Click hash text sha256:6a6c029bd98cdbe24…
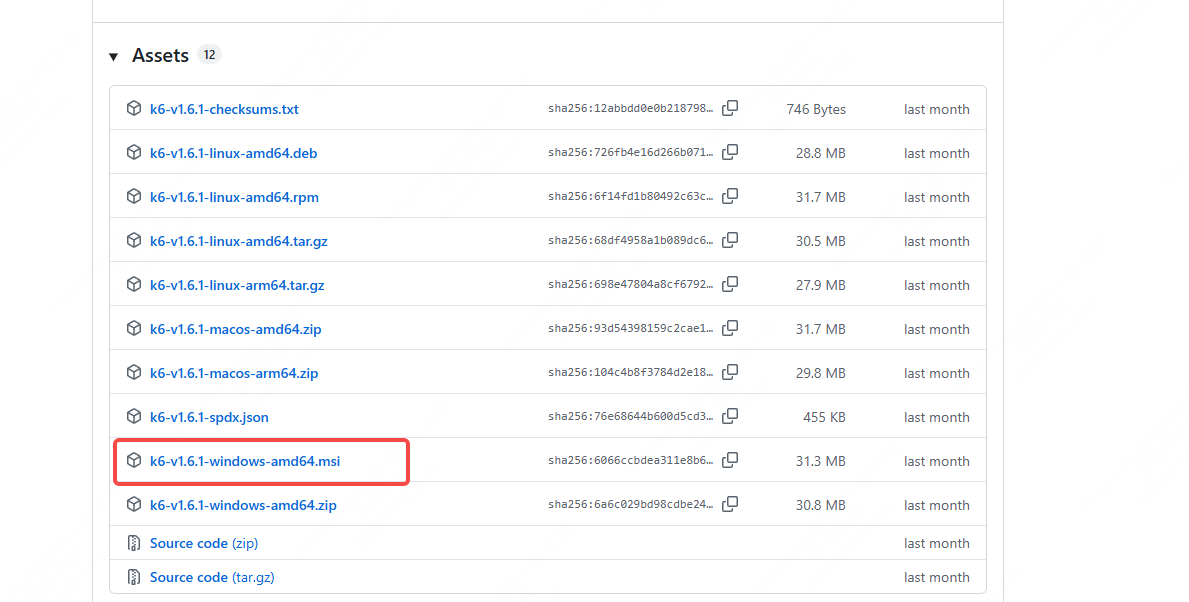This screenshot has width=1189, height=602. (x=631, y=504)
